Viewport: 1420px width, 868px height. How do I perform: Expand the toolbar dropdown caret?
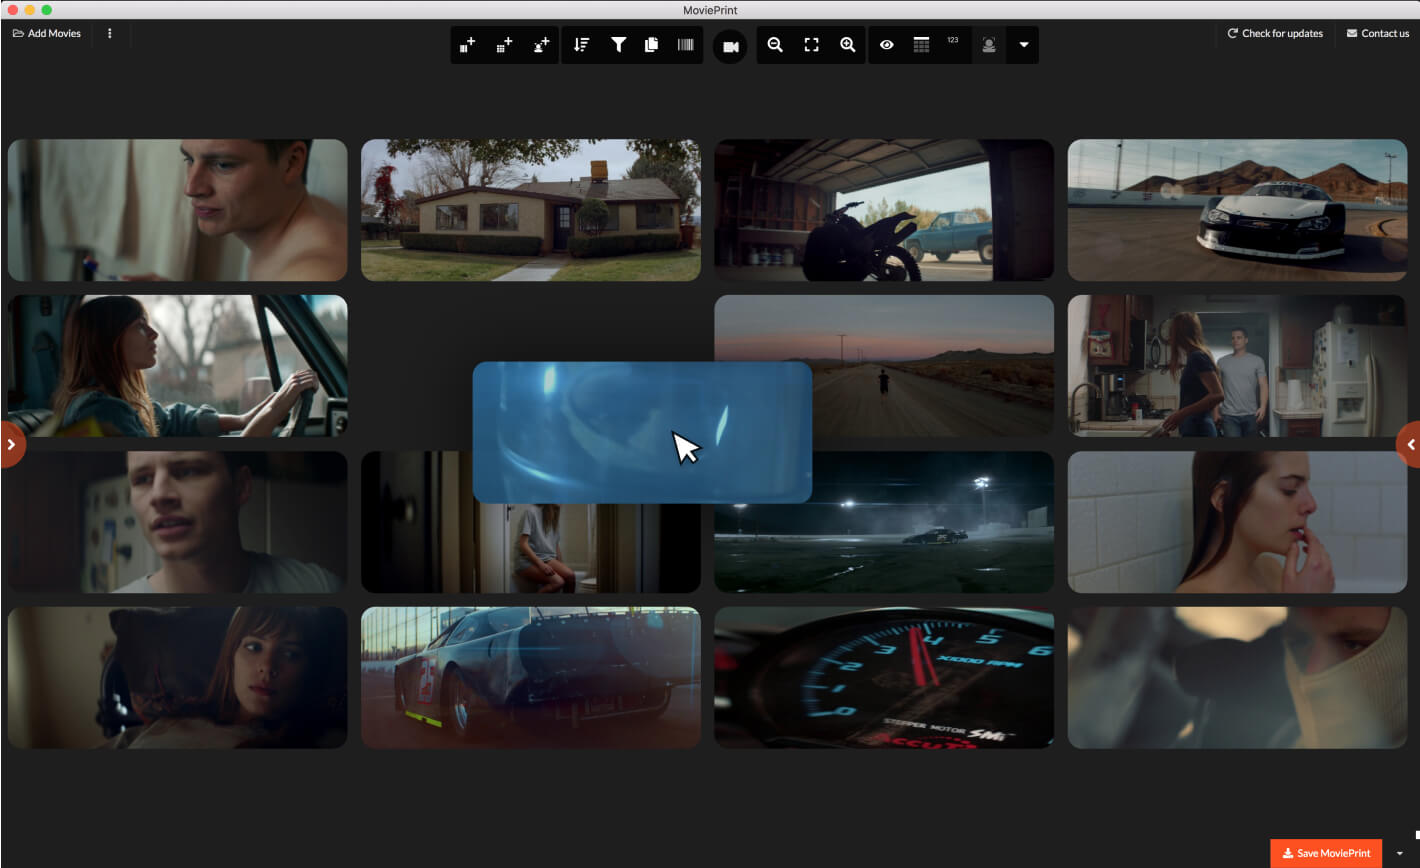1023,45
